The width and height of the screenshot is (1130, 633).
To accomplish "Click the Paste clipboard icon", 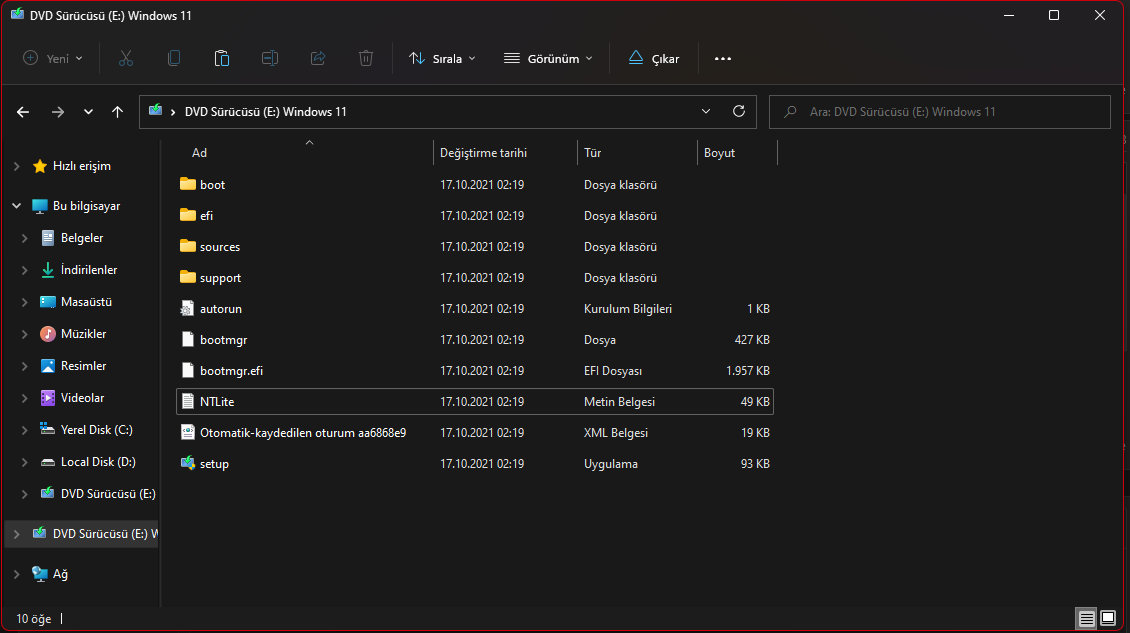I will 222,58.
